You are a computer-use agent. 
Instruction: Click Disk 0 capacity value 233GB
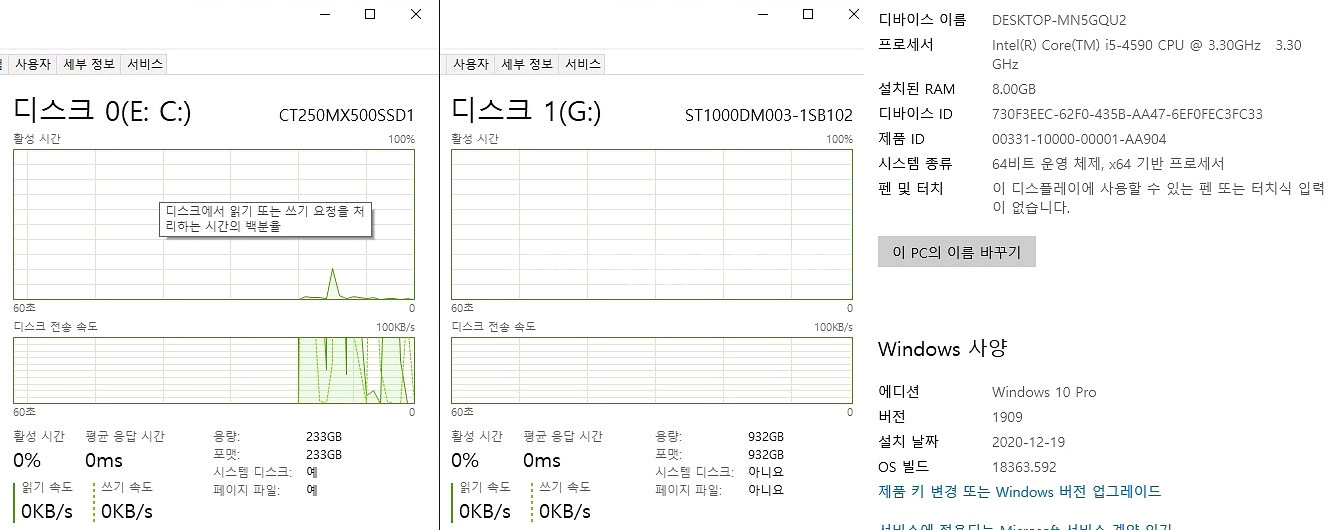(324, 437)
